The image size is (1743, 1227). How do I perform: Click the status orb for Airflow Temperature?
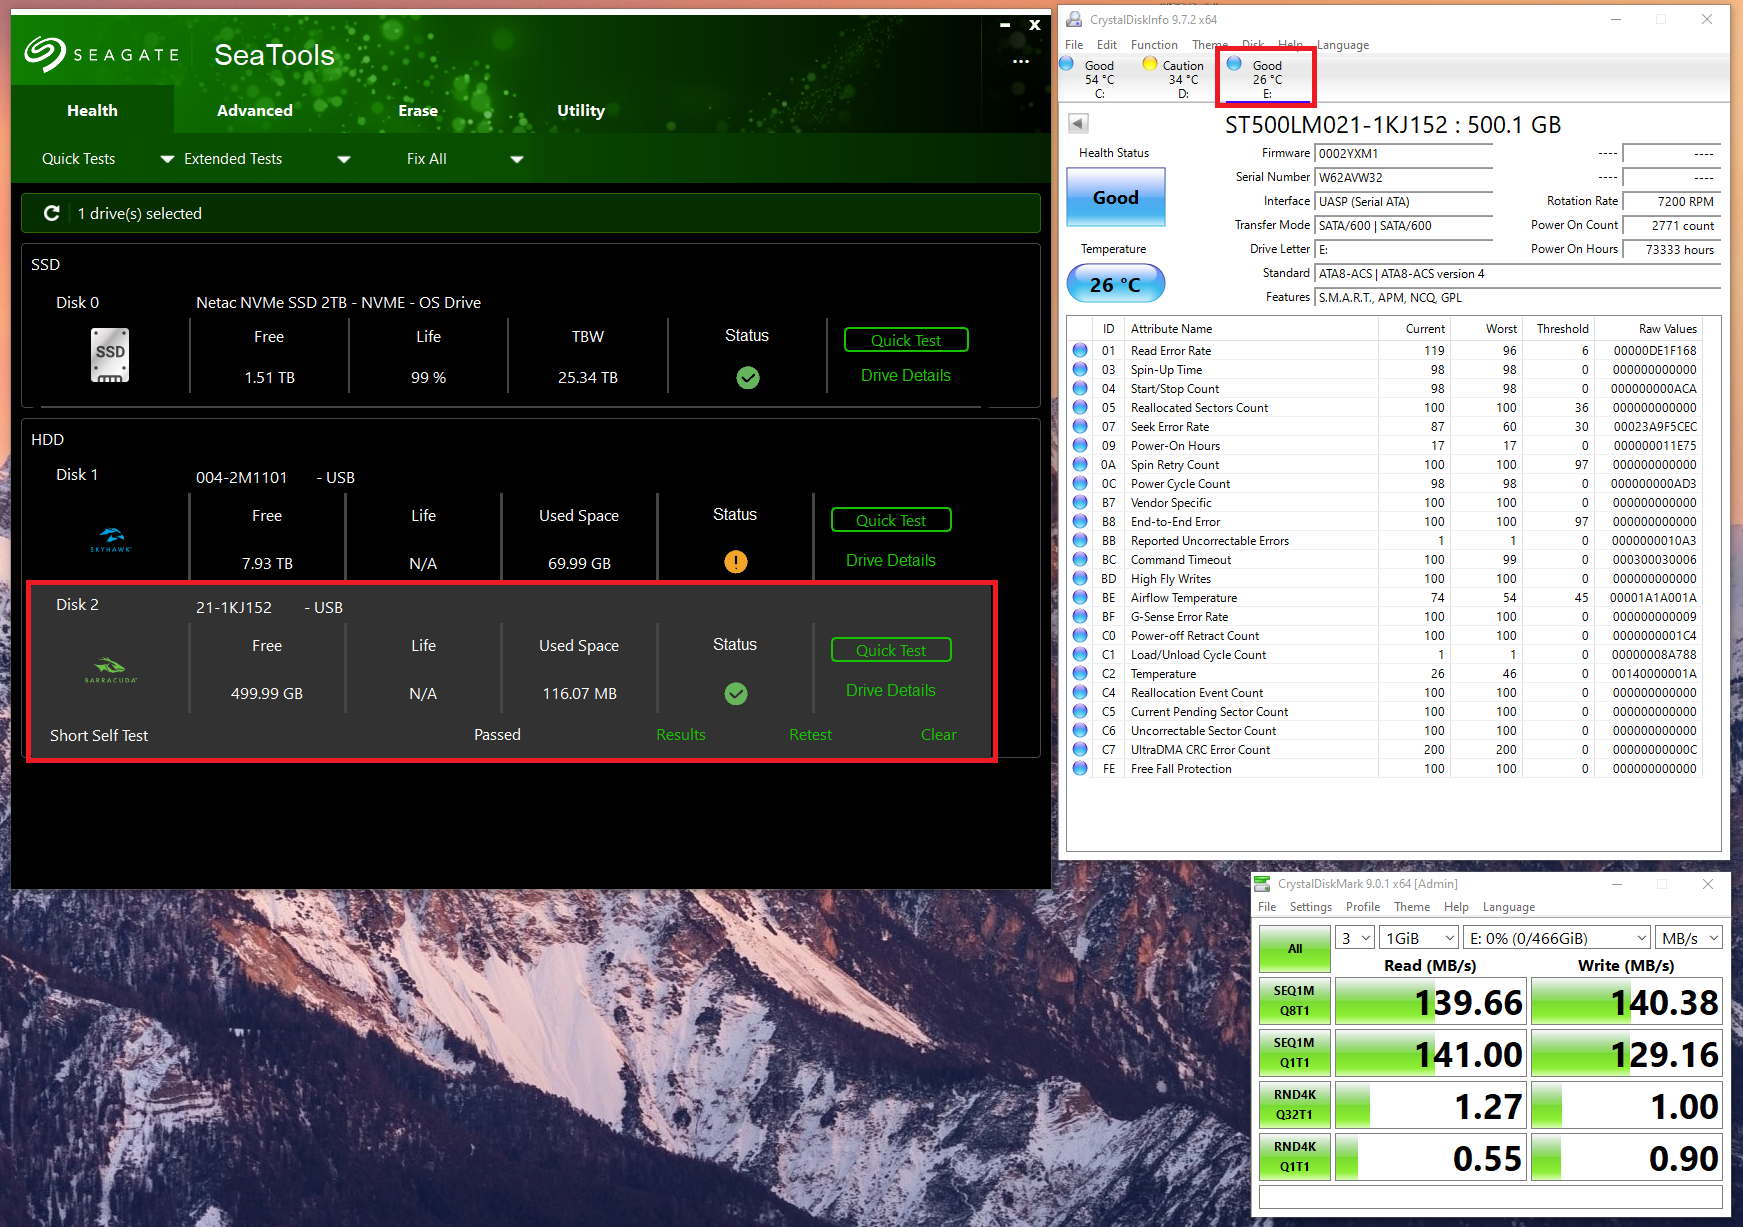click(x=1080, y=597)
